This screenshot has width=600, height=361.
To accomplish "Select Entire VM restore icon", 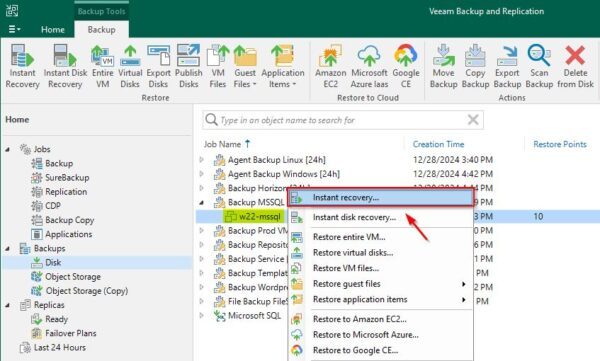I will point(103,66).
